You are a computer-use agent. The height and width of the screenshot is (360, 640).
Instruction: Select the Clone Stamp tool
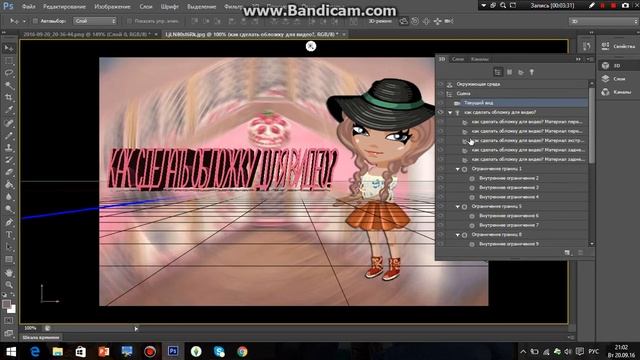coord(9,147)
